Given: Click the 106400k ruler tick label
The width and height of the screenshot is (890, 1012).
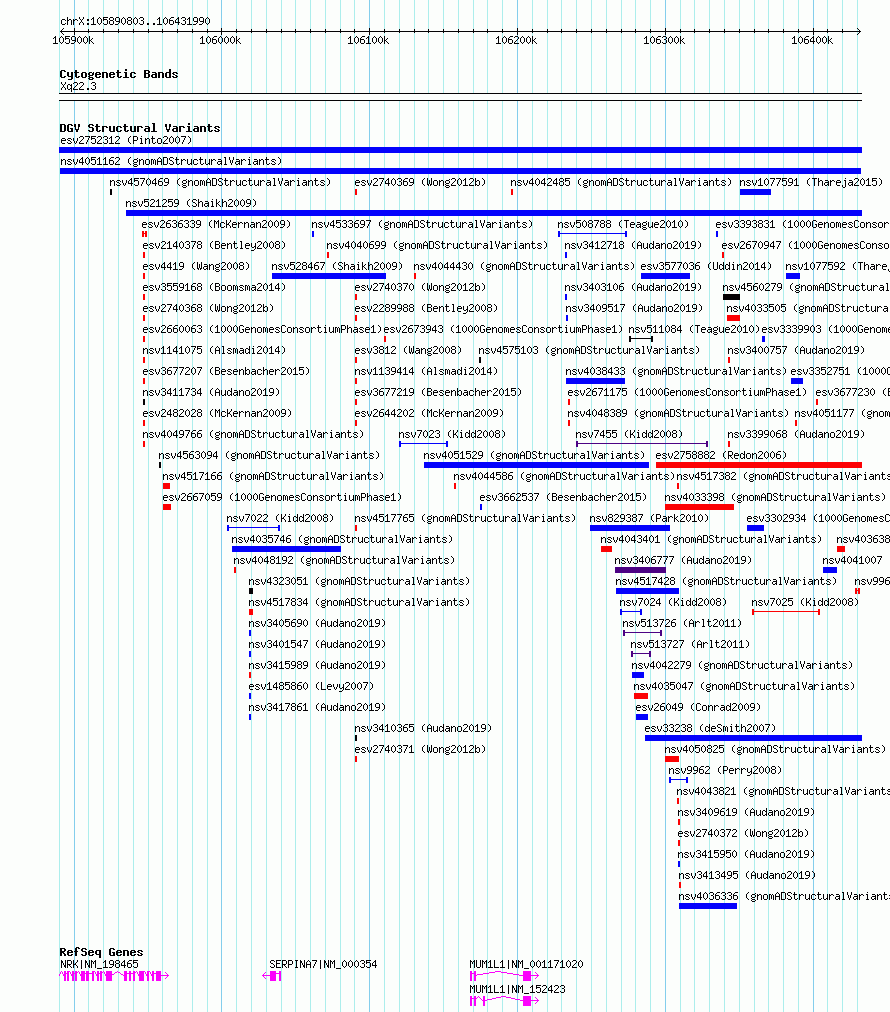Looking at the screenshot, I should 812,41.
